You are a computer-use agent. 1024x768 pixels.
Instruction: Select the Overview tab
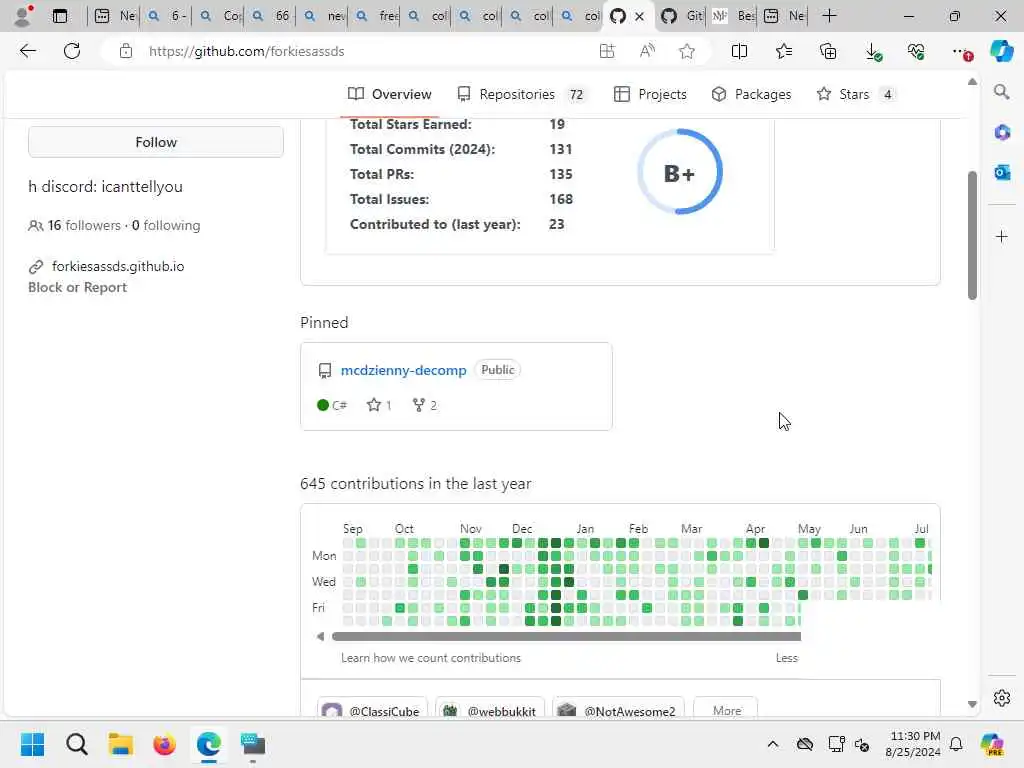(x=390, y=94)
